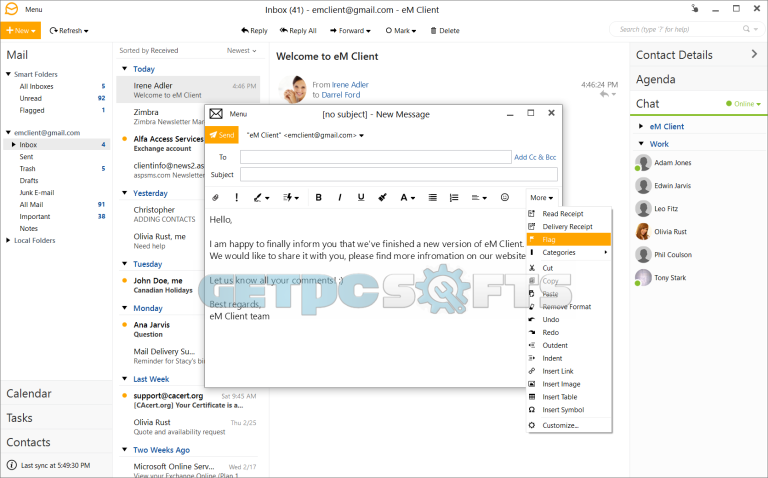Open the main eM Client Menu
The height and width of the screenshot is (478, 768).
click(x=33, y=9)
